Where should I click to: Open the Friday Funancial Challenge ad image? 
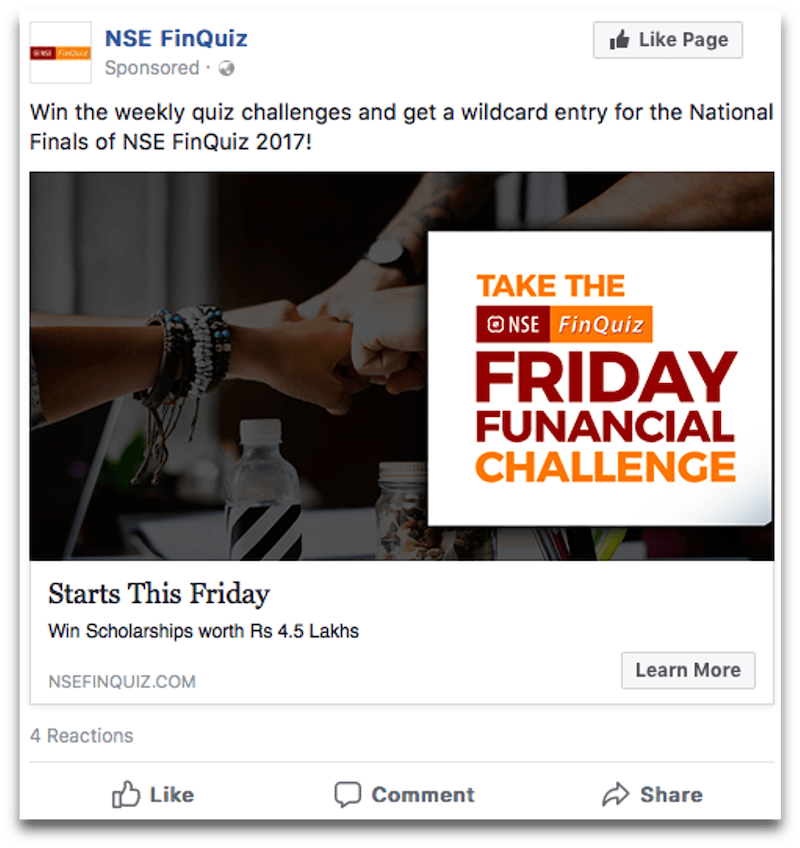[402, 366]
